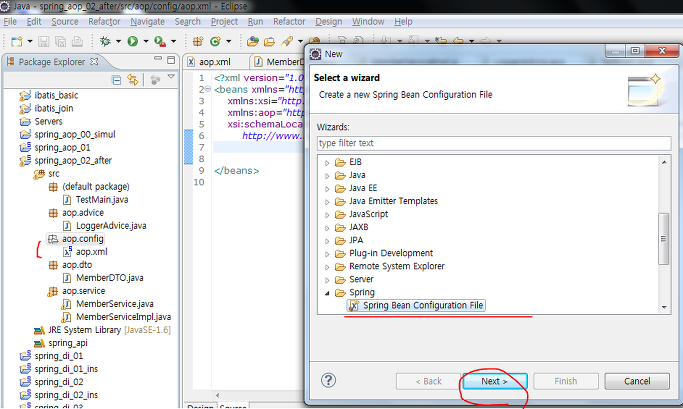Click the wizard list scroll-up arrow
The height and width of the screenshot is (409, 683).
click(x=664, y=162)
